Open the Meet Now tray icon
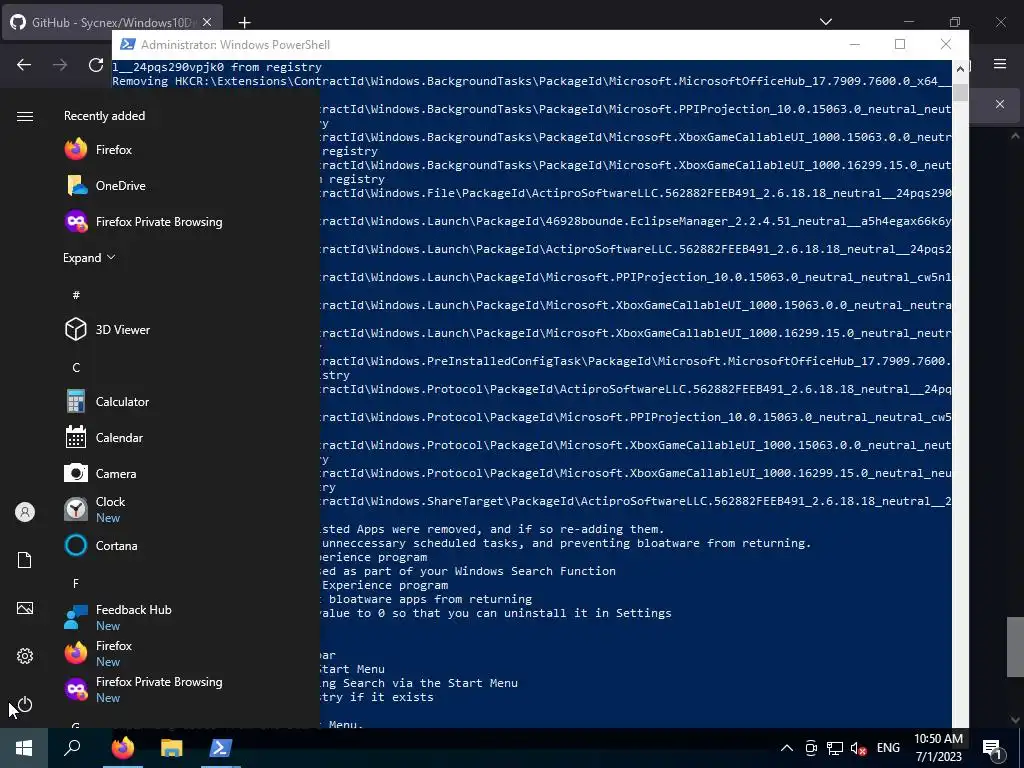 coord(810,748)
